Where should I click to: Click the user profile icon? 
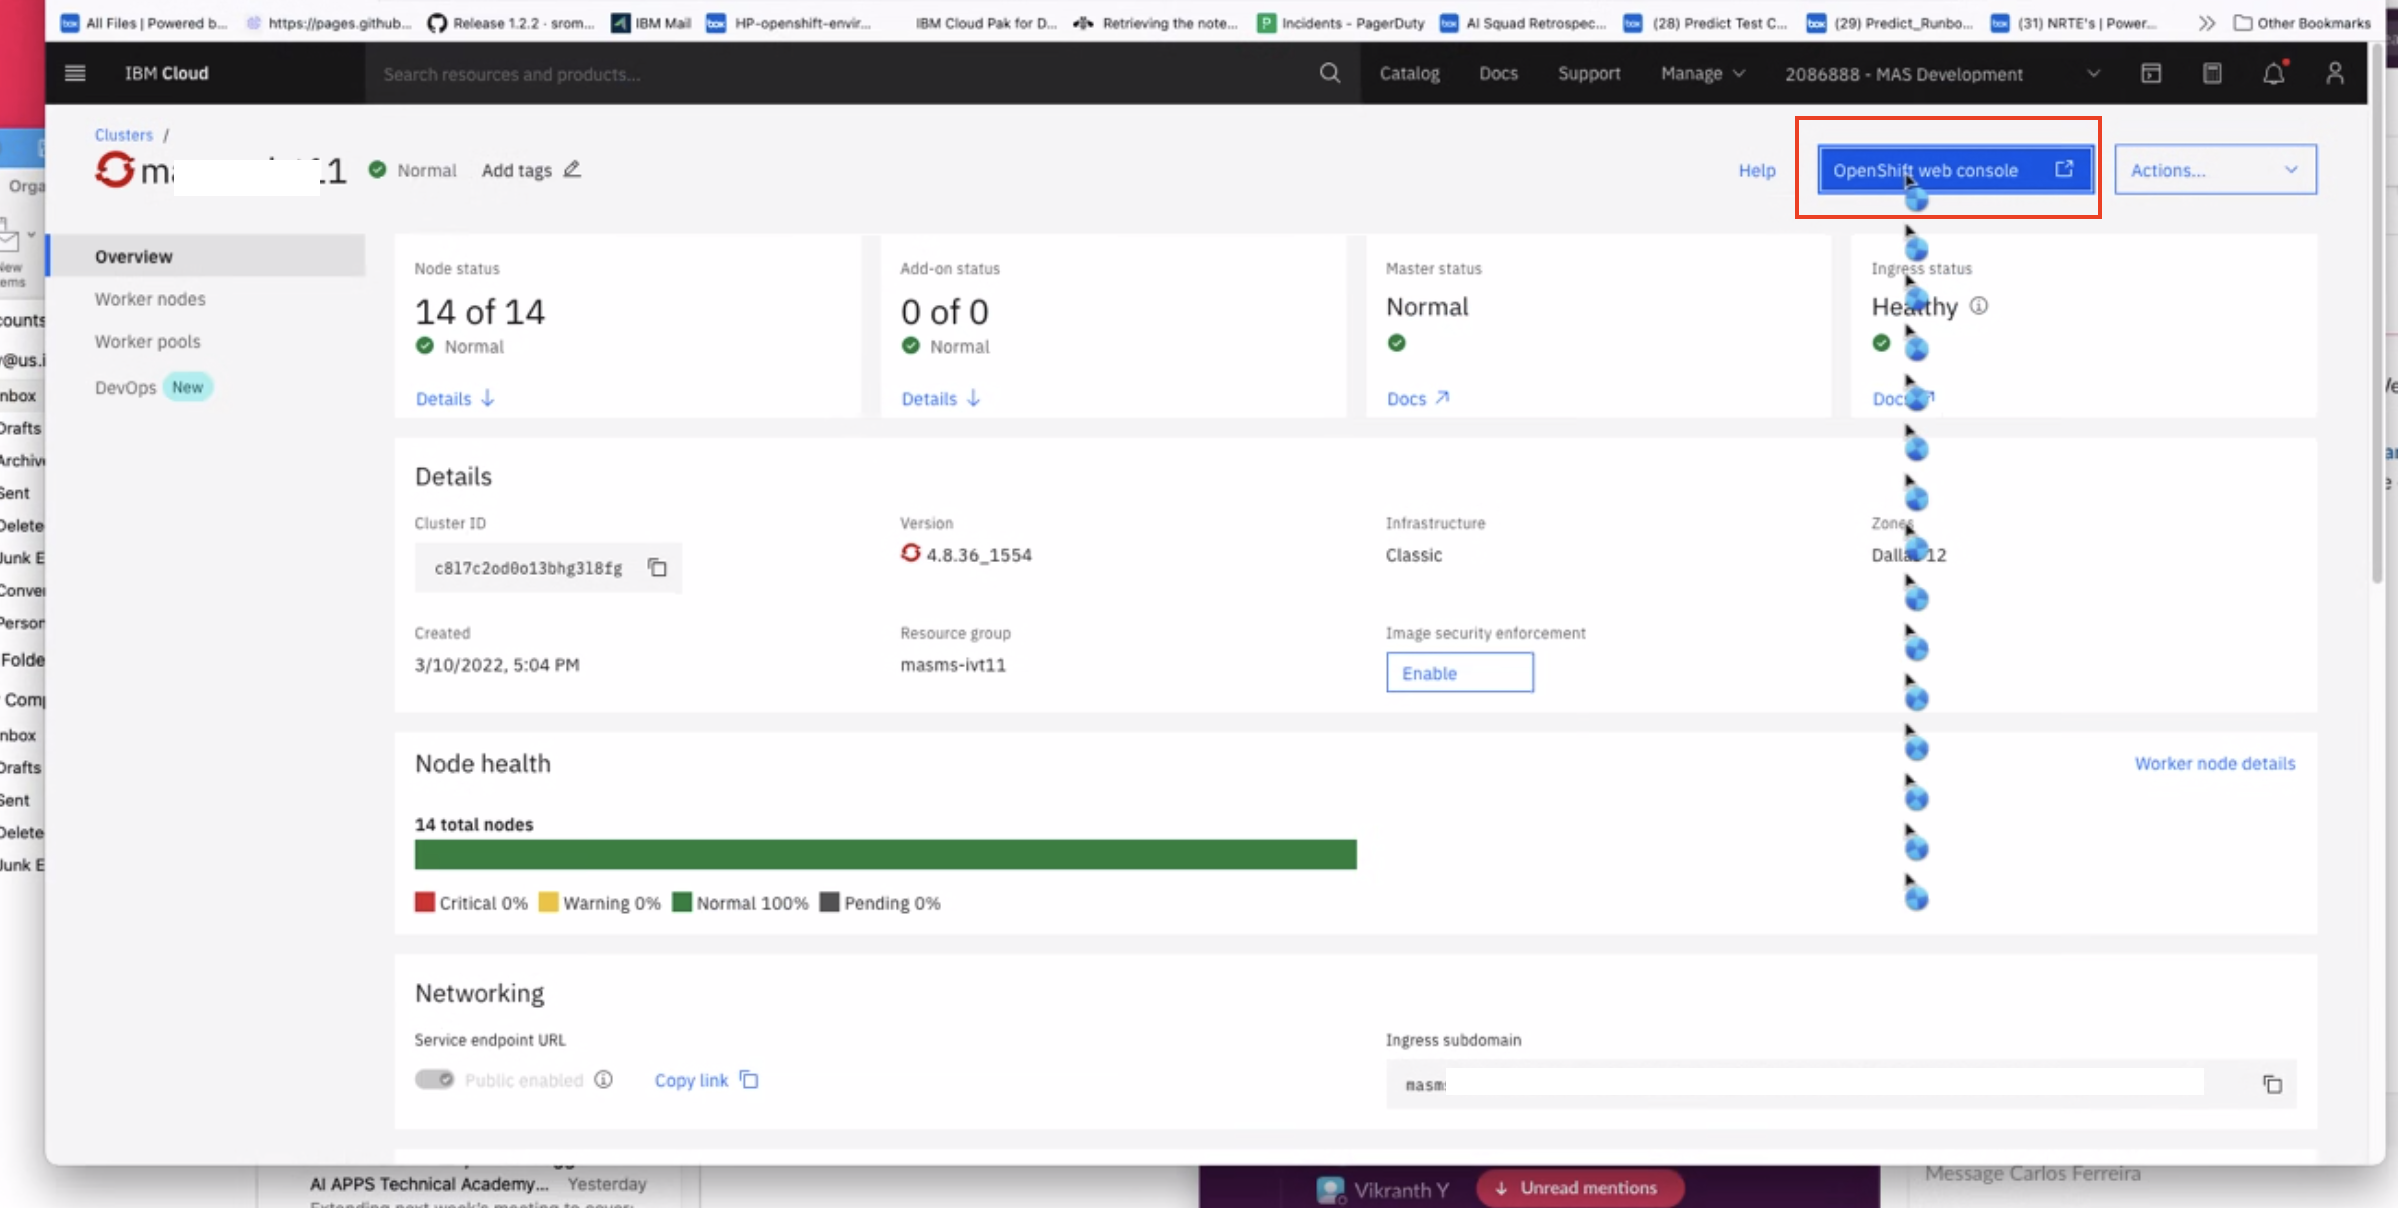pos(2335,74)
